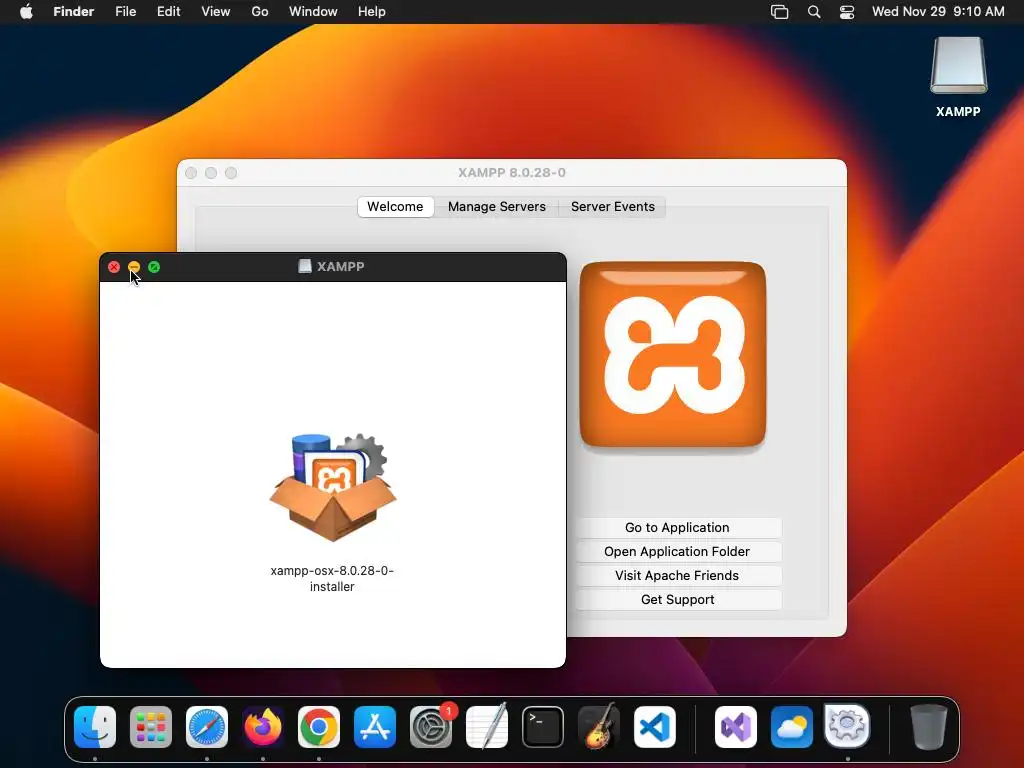Click the XAMPP label under the desktop drive
The height and width of the screenshot is (768, 1024).
point(958,112)
